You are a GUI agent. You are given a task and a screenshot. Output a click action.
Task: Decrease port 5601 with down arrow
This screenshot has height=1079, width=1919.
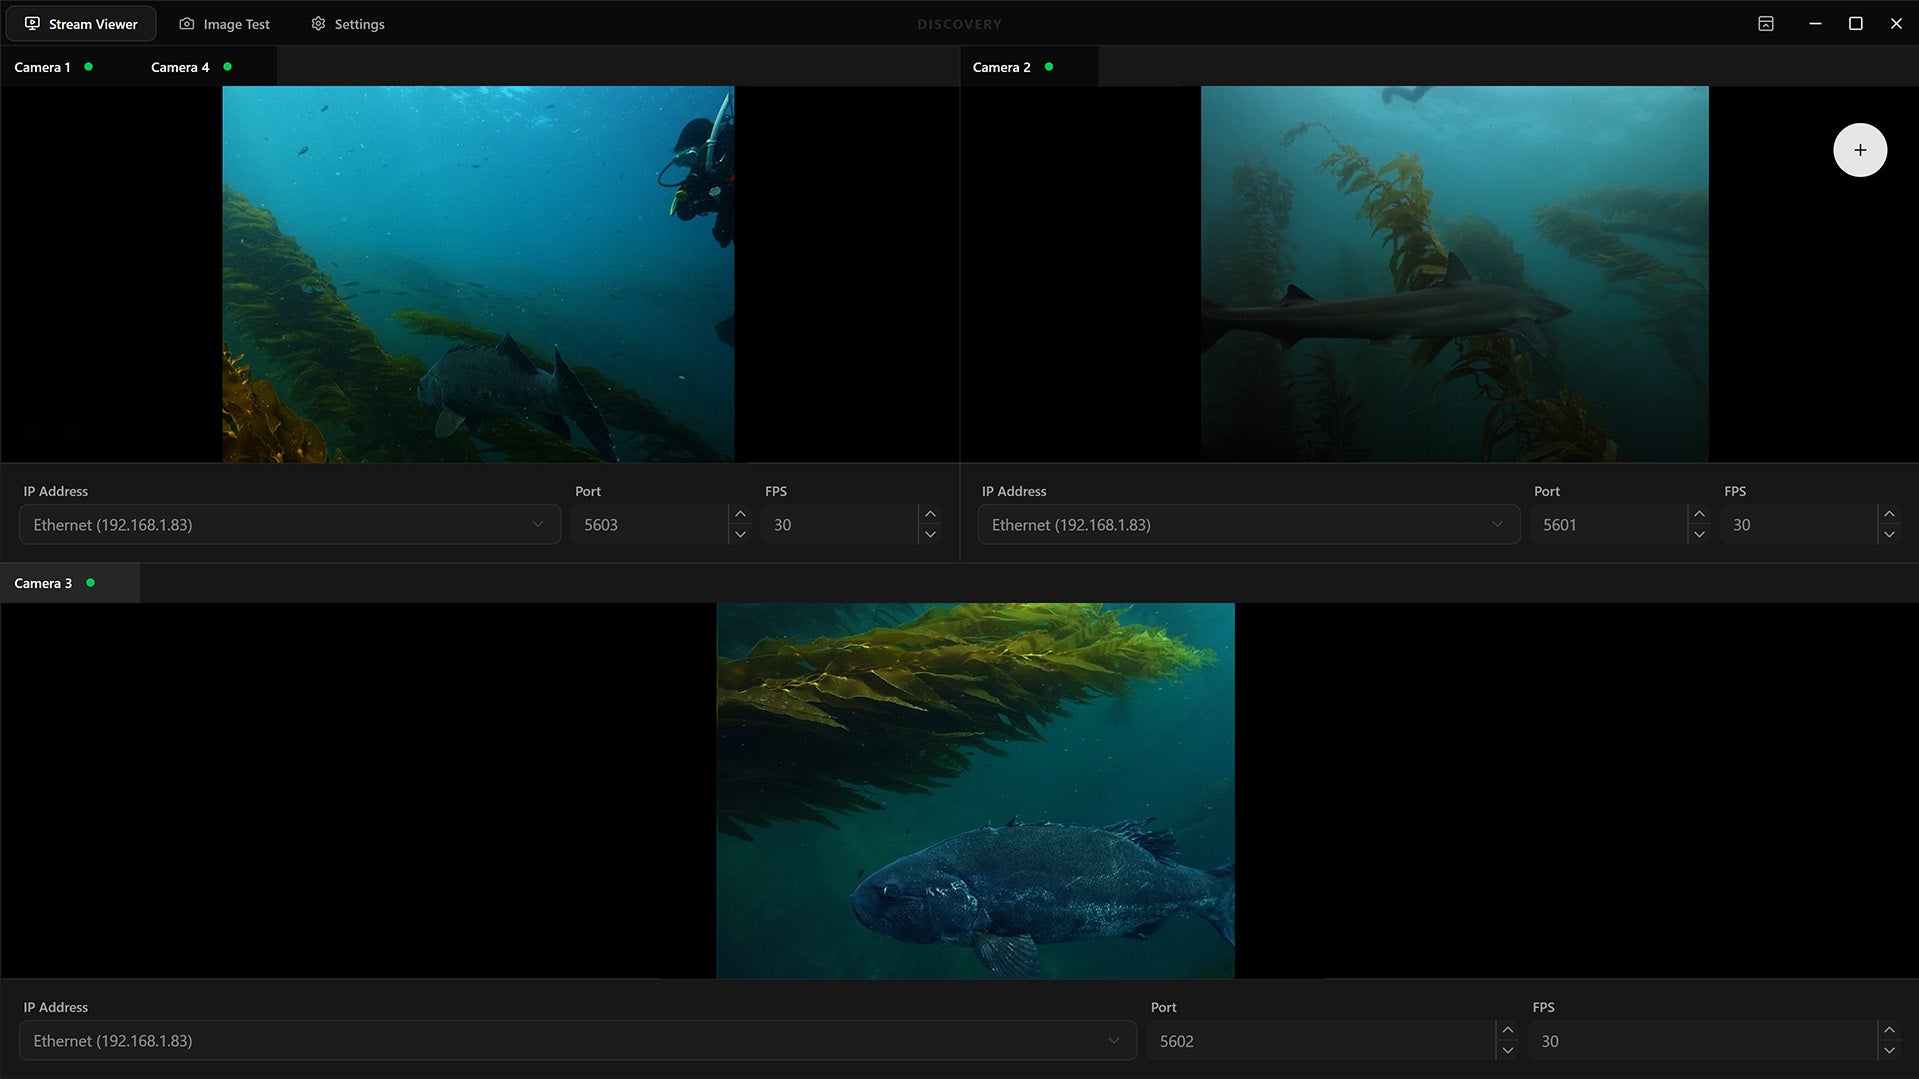point(1699,535)
